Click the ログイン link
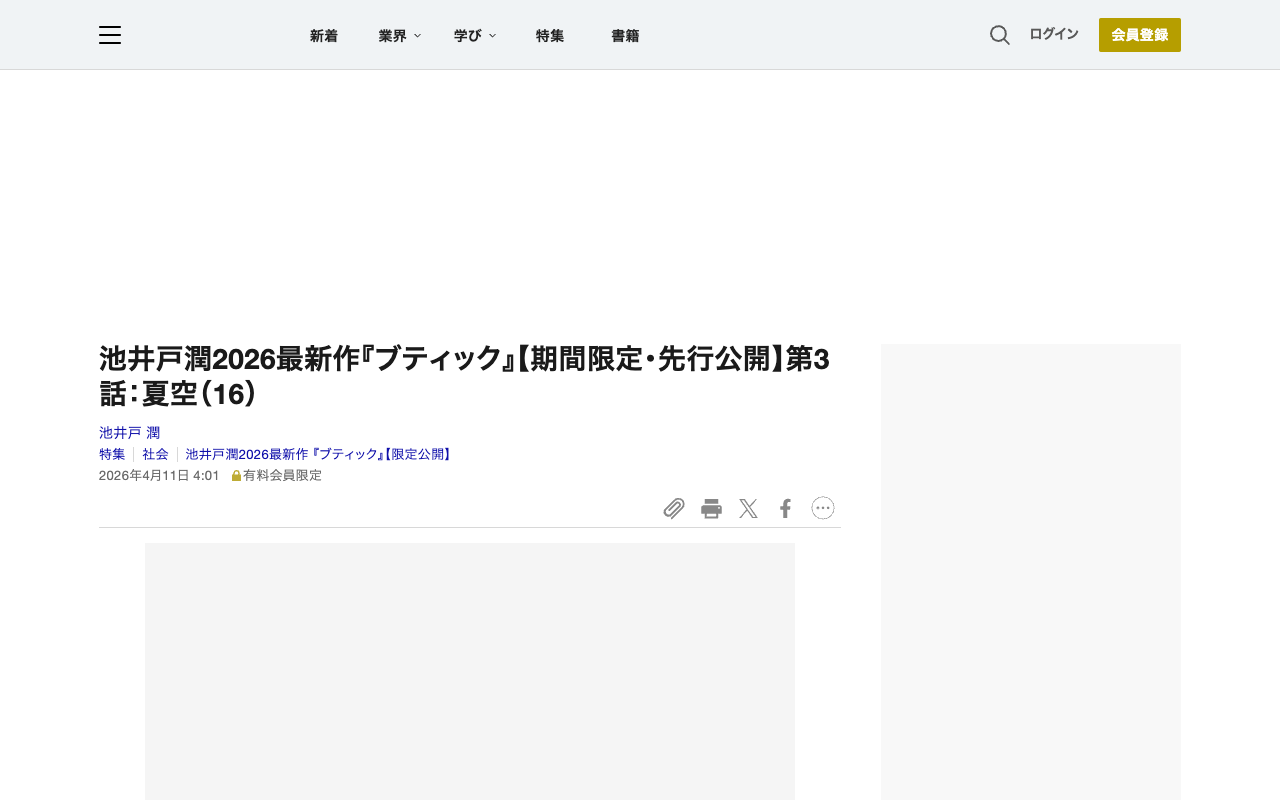The image size is (1280, 800). (x=1054, y=34)
